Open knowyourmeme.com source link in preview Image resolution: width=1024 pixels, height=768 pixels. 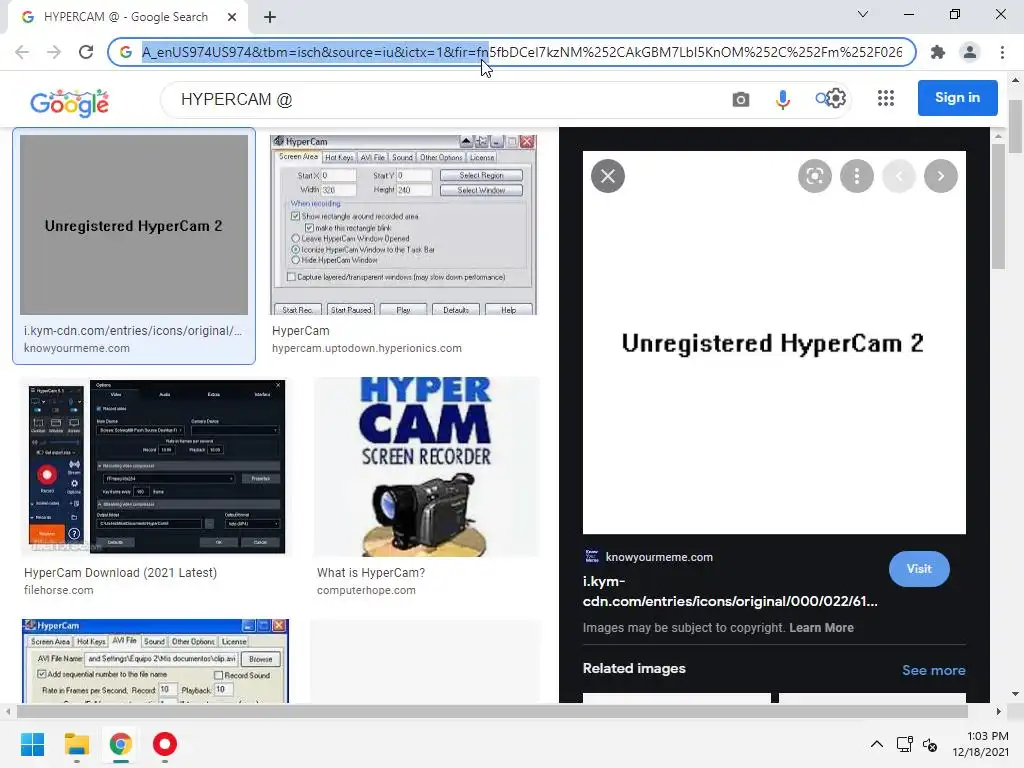tap(659, 557)
